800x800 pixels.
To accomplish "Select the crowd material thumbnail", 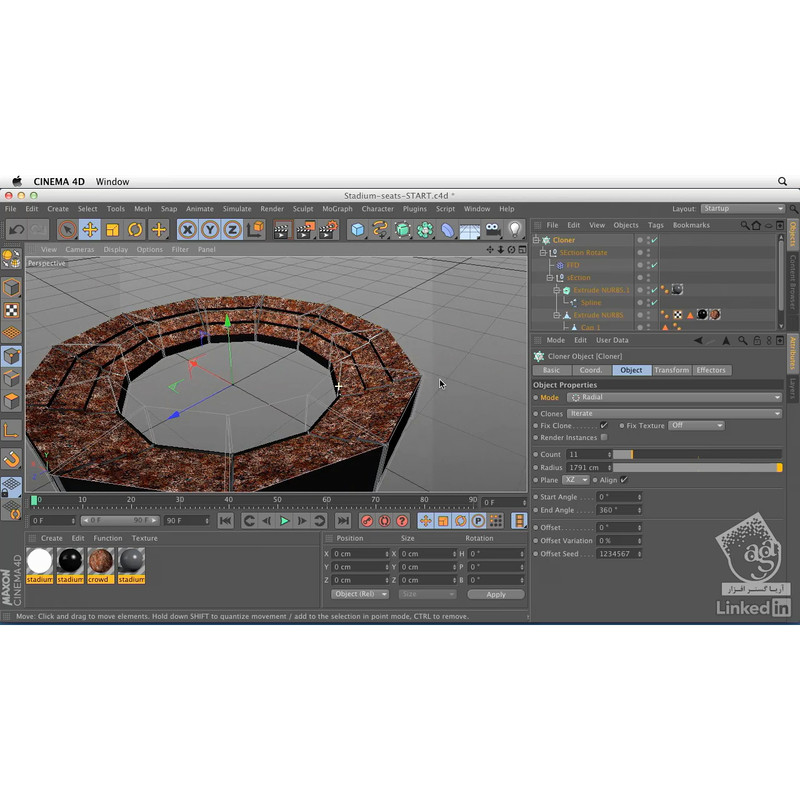I will click(x=101, y=565).
